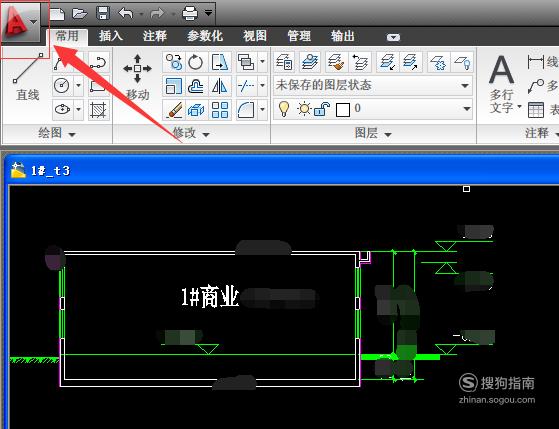
Task: Click the New drawing icon
Action: tap(57, 14)
